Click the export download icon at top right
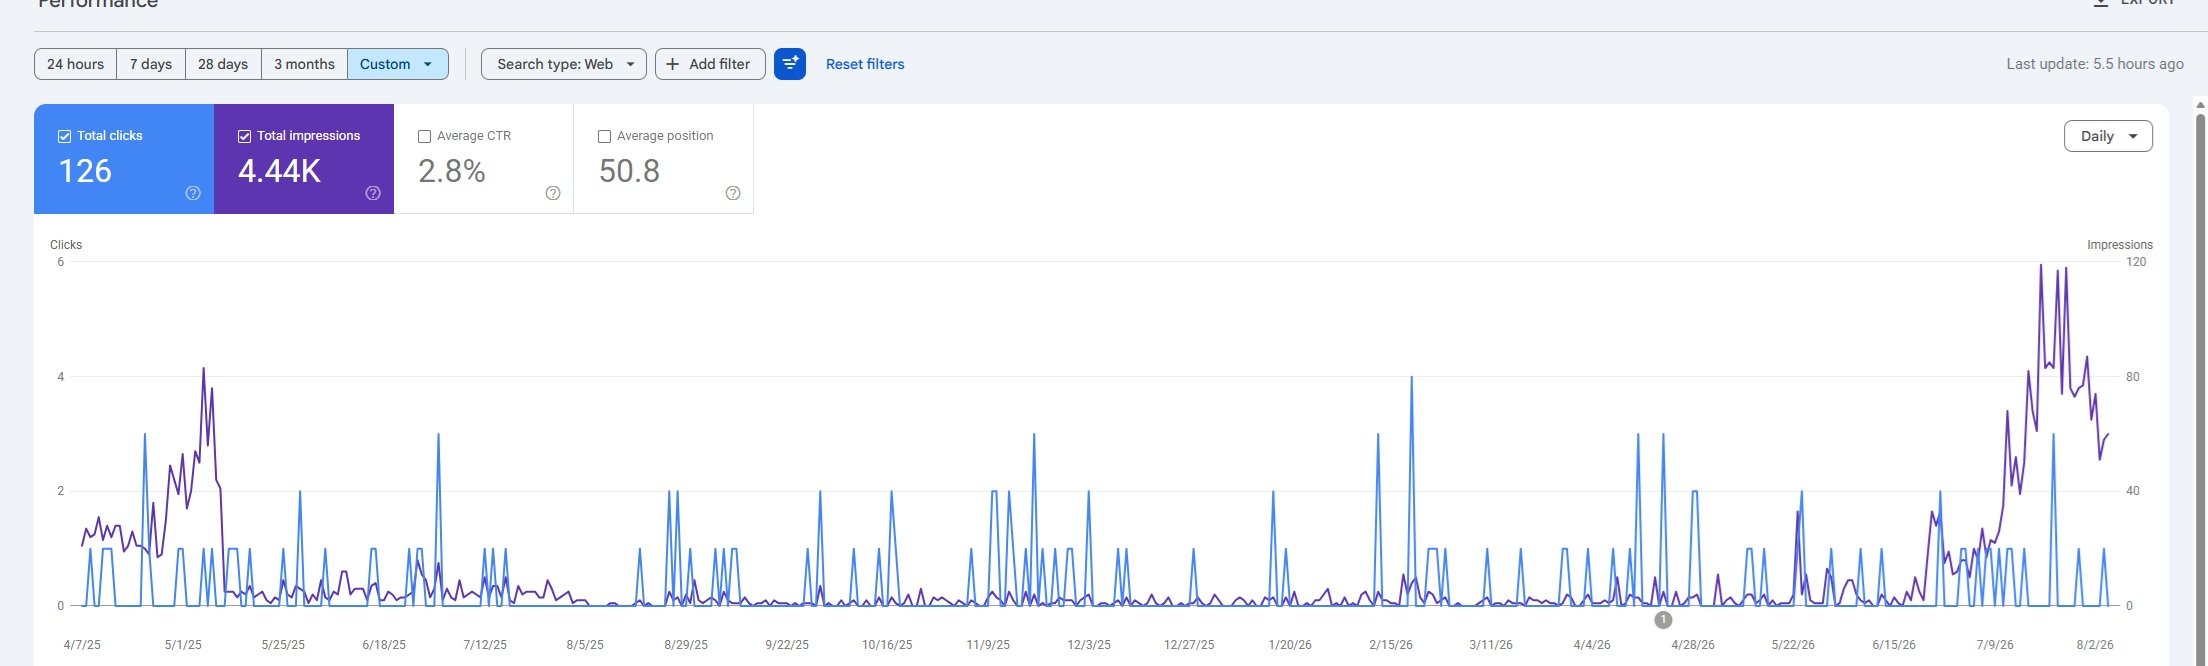Image resolution: width=2208 pixels, height=666 pixels. click(x=2100, y=3)
